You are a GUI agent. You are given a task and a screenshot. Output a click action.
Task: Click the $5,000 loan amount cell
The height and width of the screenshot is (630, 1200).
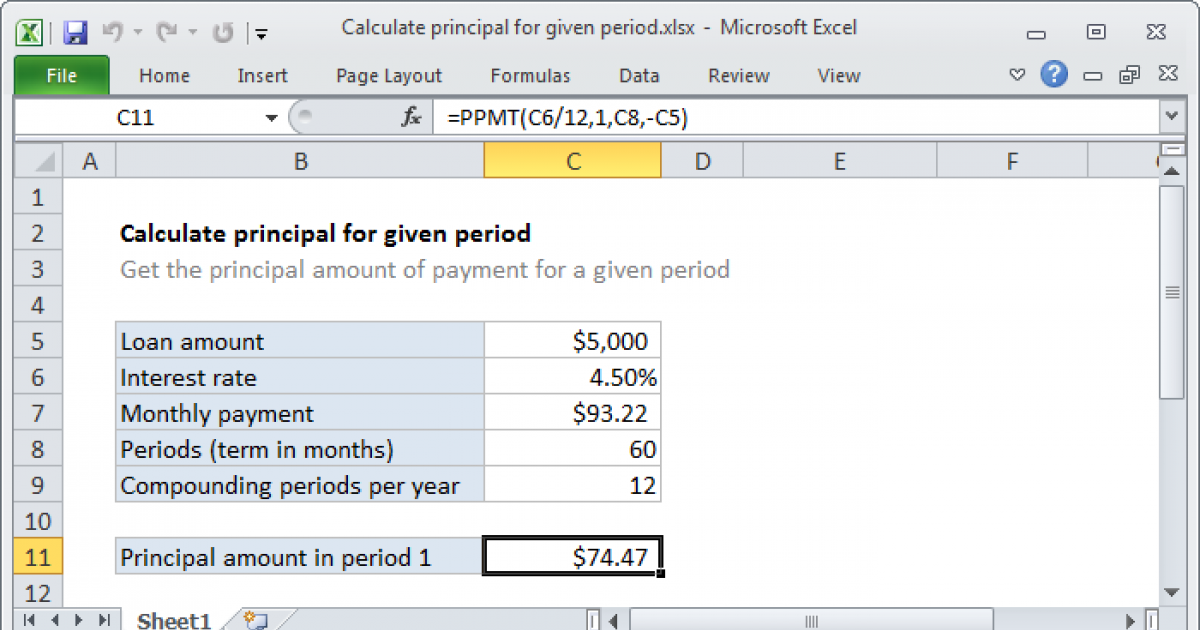point(573,341)
